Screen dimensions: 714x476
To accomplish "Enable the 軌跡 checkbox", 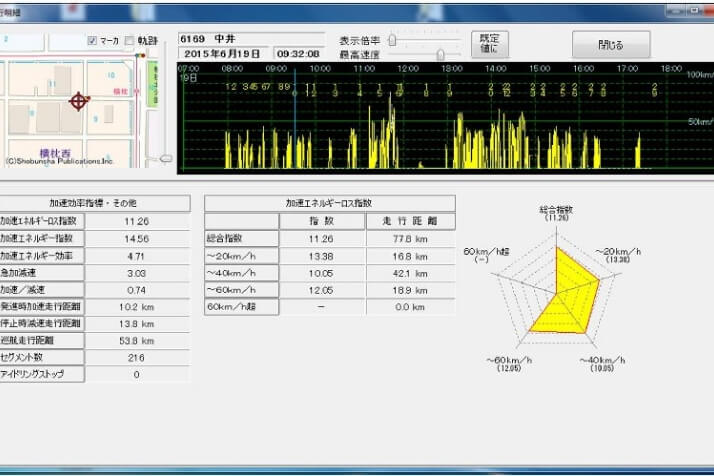I will click(129, 41).
